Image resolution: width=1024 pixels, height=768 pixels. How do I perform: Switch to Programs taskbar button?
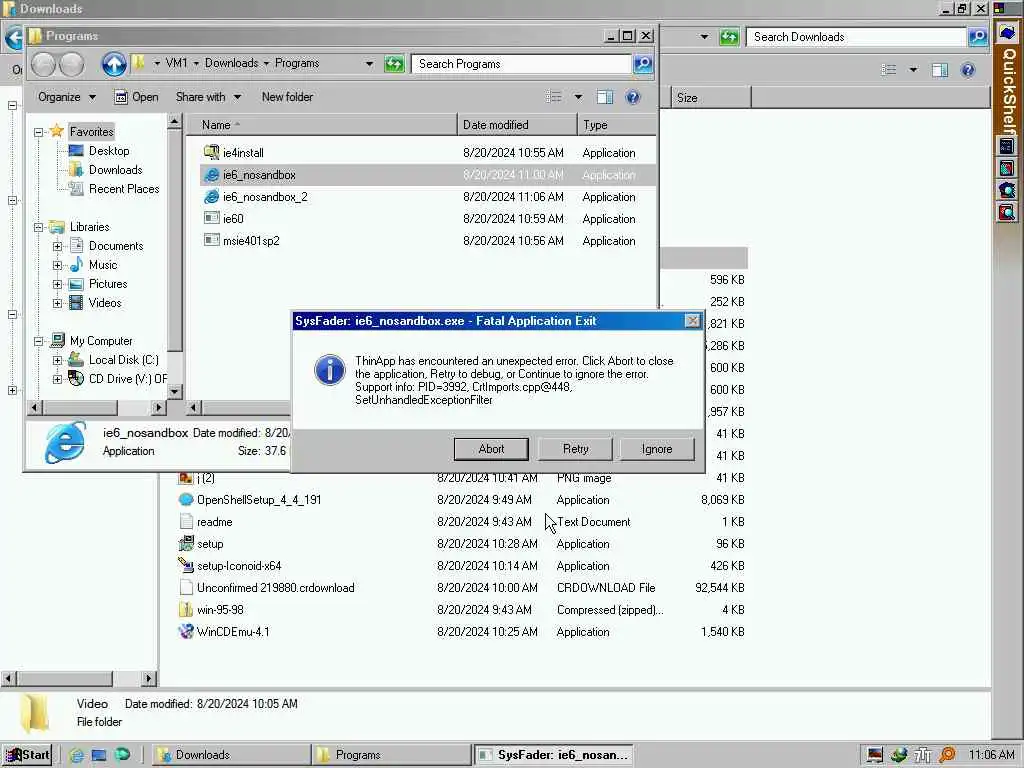[391, 755]
